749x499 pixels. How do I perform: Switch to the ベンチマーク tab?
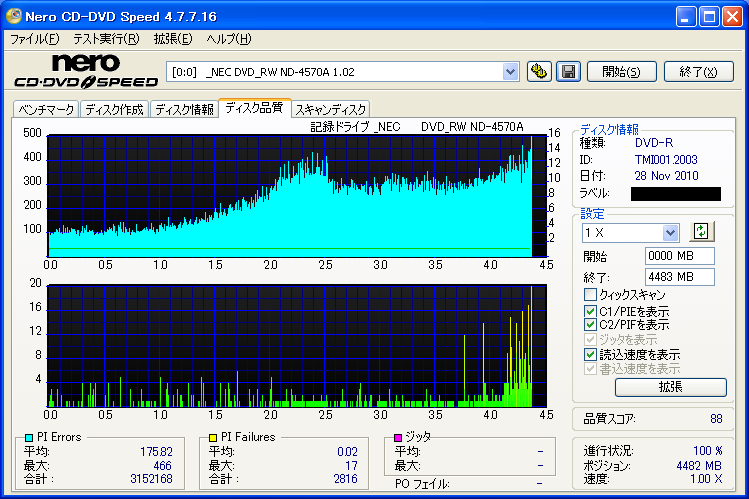46,109
